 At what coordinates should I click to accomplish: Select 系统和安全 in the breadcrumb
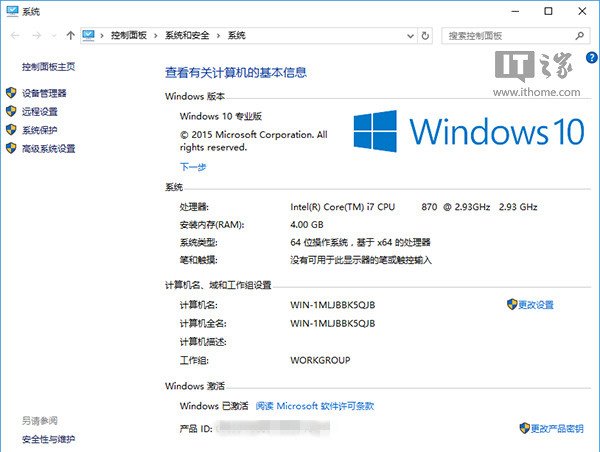(x=187, y=35)
